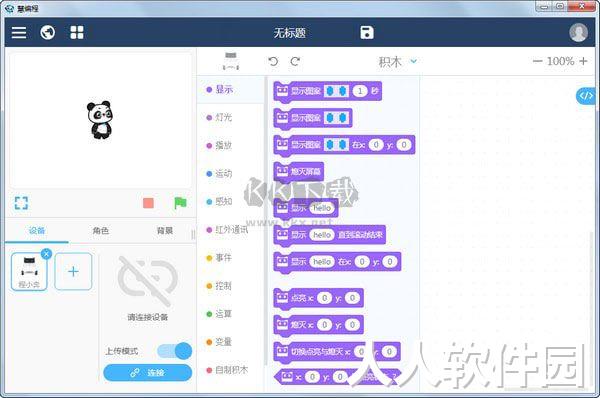Click the 100% zoom level text
This screenshot has height=398, width=600.
[560, 61]
